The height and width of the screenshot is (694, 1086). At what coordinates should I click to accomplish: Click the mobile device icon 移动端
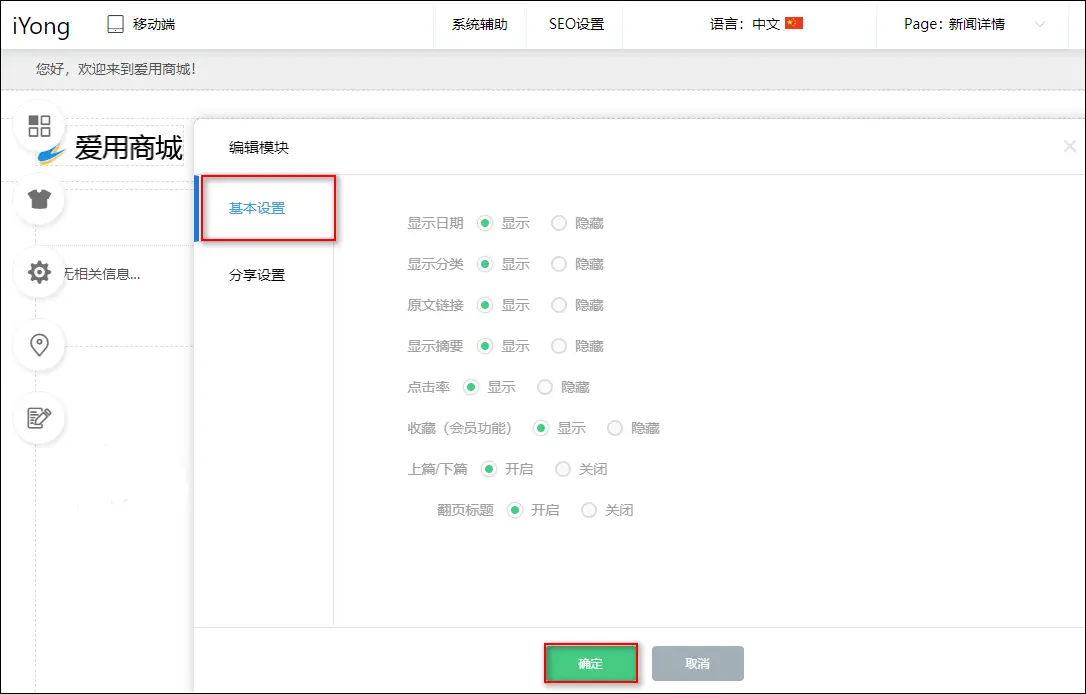pos(117,24)
